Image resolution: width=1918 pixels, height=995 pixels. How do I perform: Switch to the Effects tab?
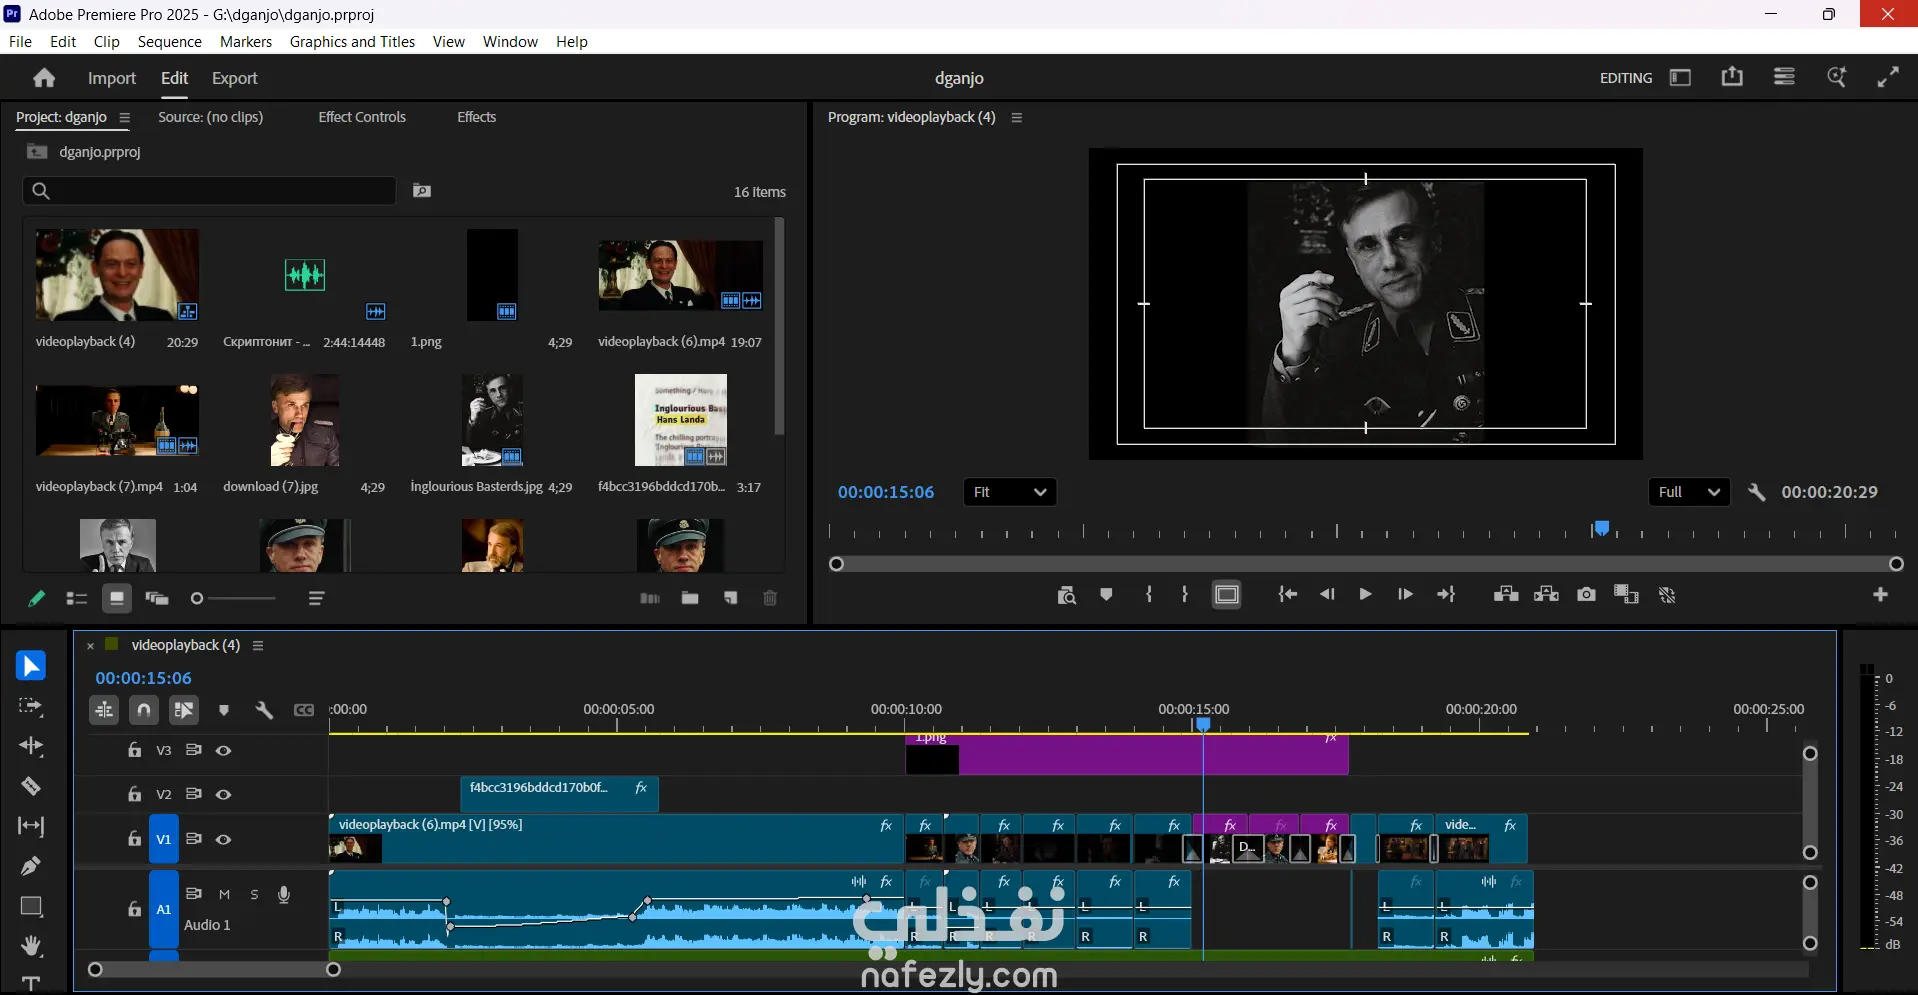point(476,117)
